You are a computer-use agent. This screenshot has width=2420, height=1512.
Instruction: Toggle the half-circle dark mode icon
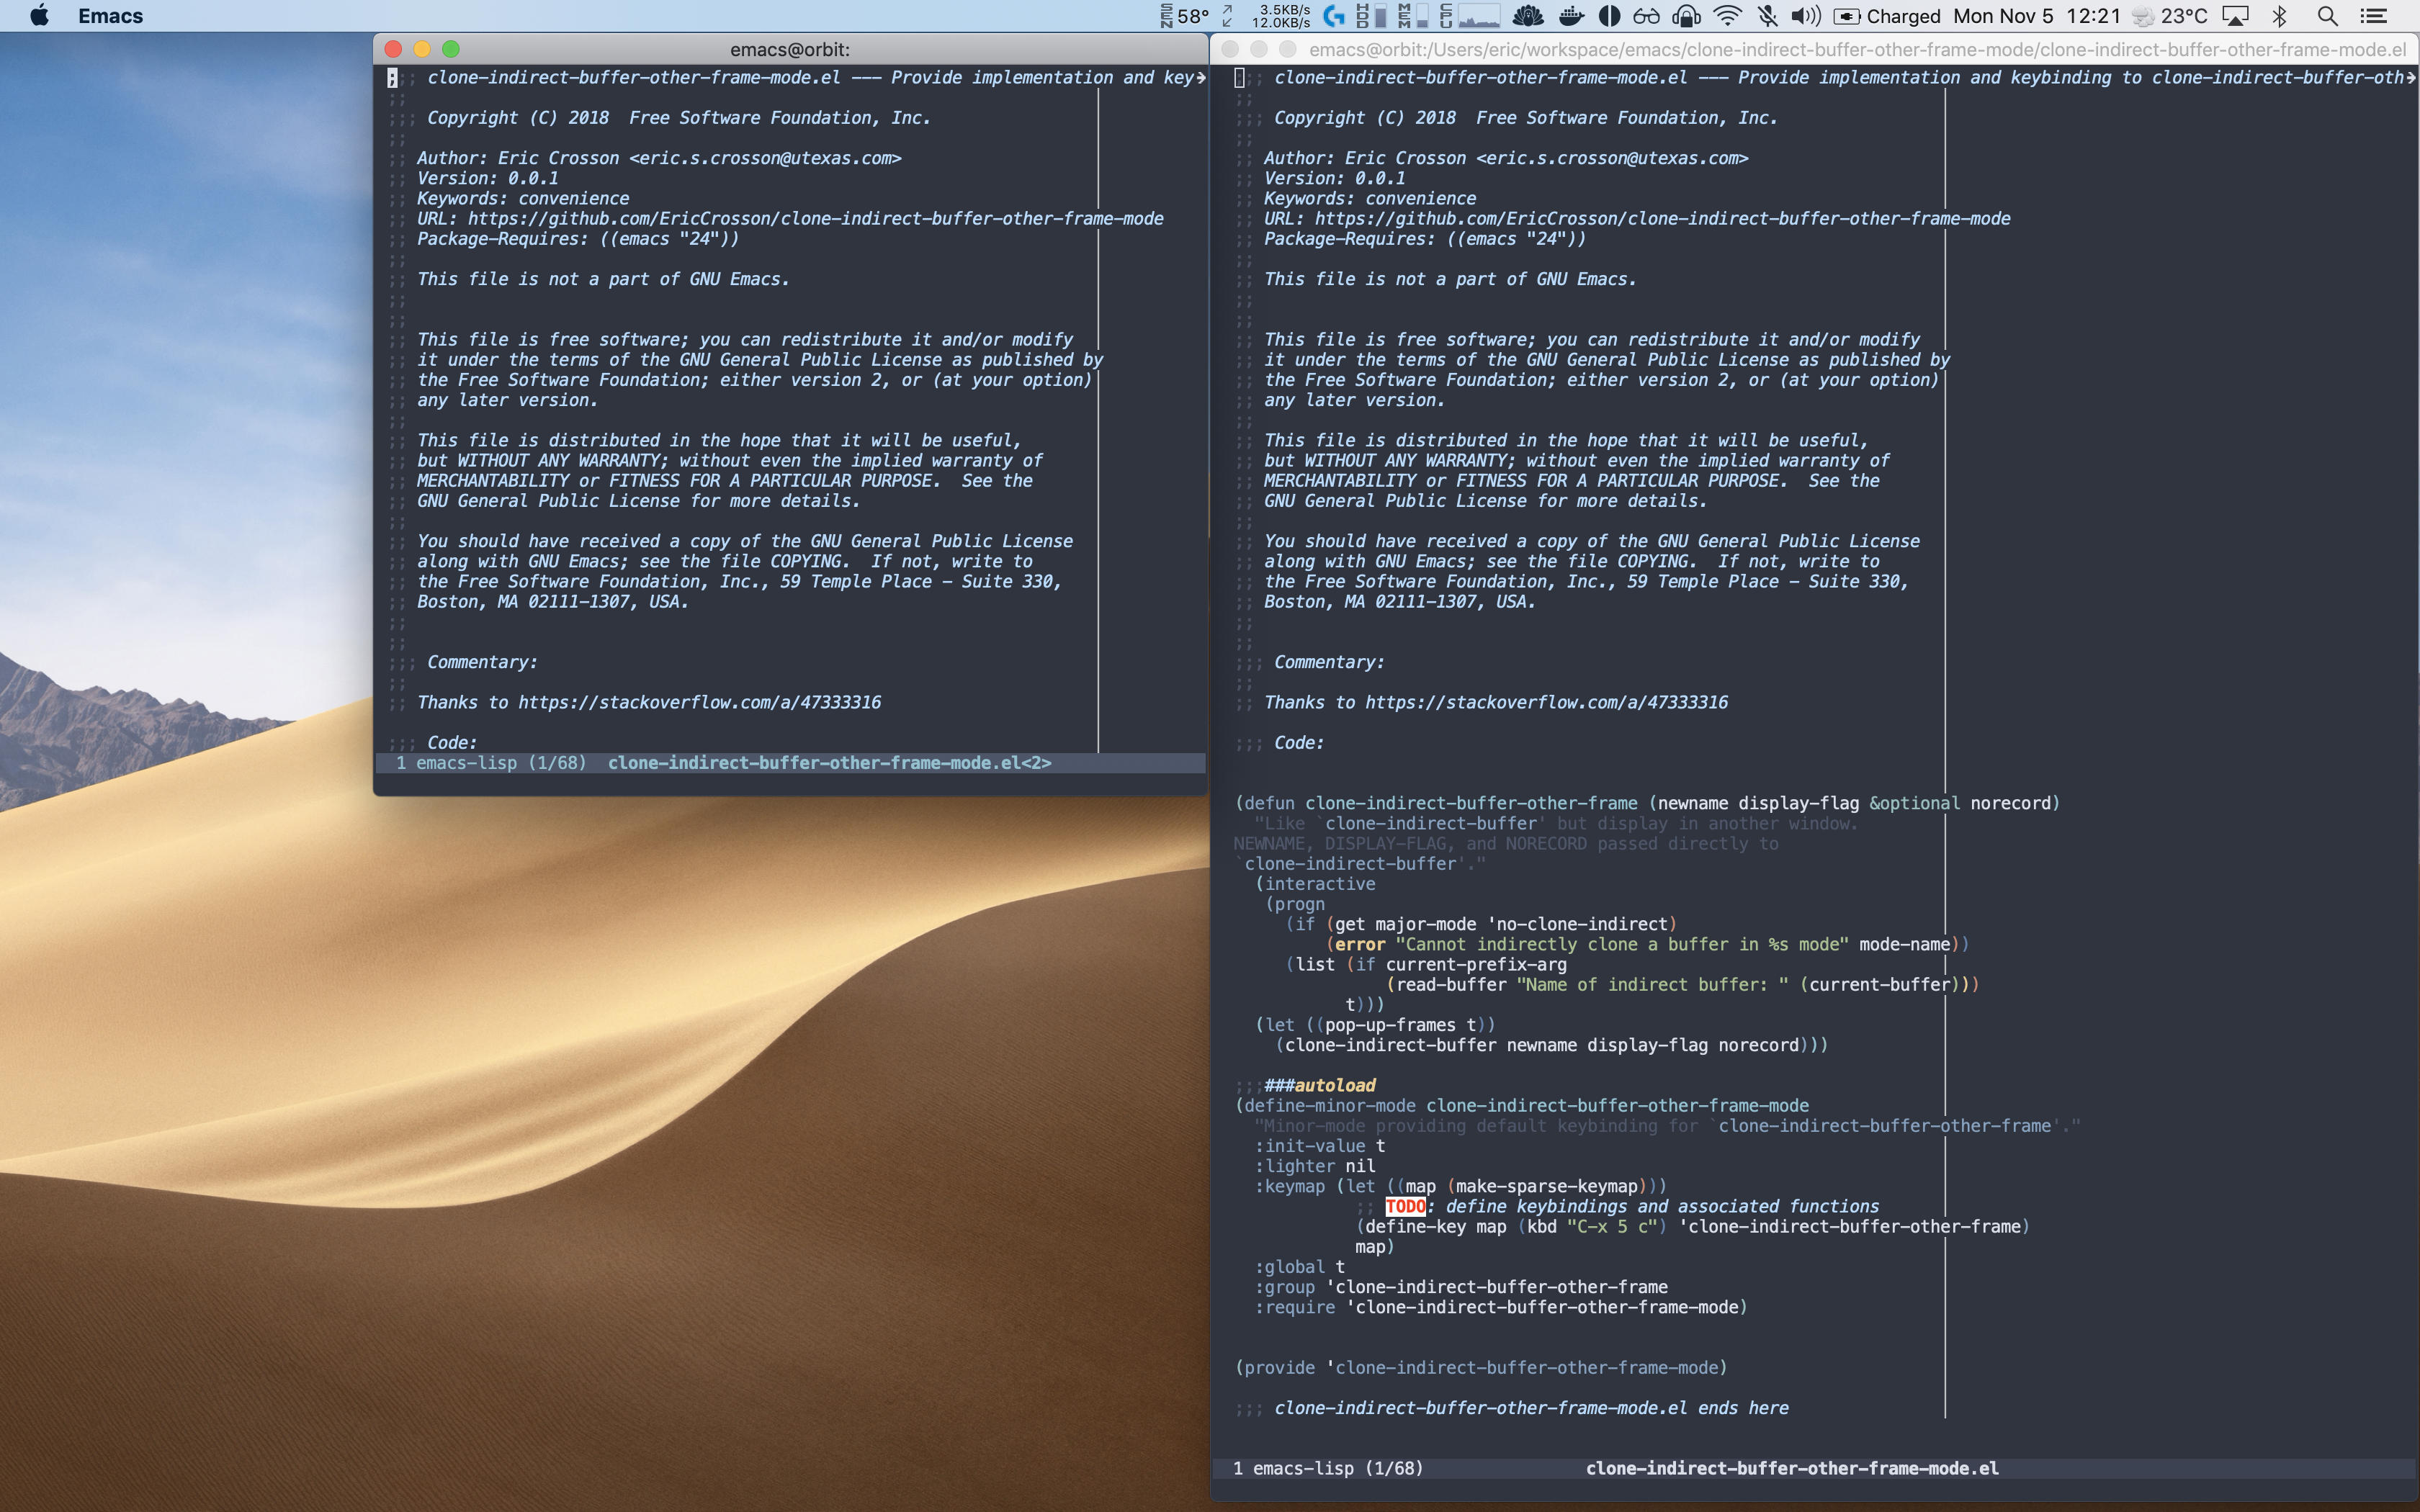tap(1609, 16)
